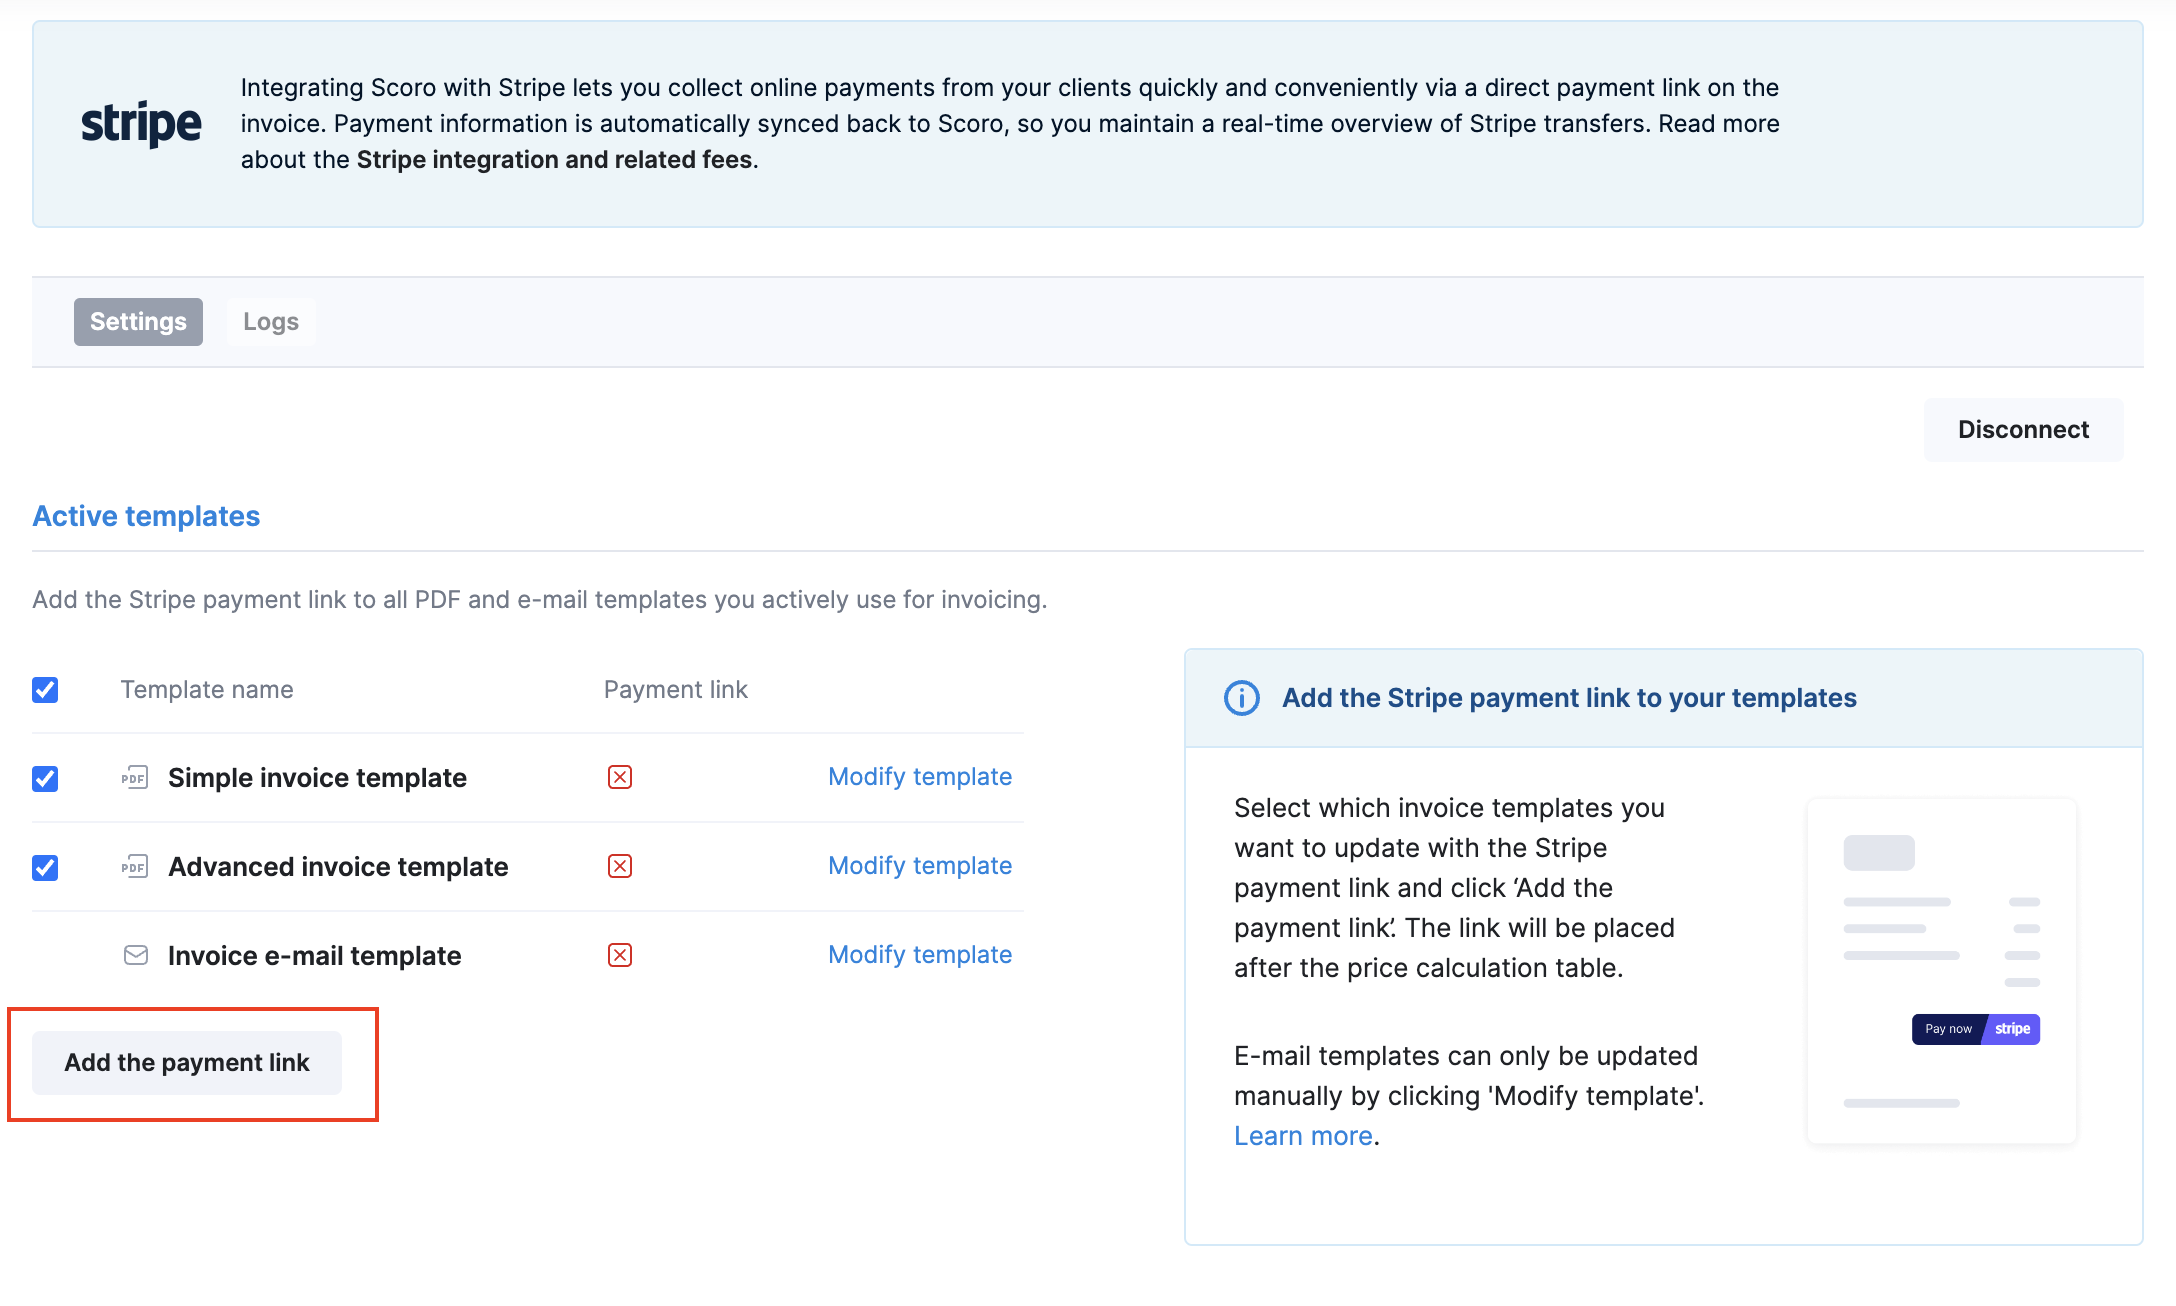
Task: Open Modify template for Invoice e-mail template
Action: (920, 955)
